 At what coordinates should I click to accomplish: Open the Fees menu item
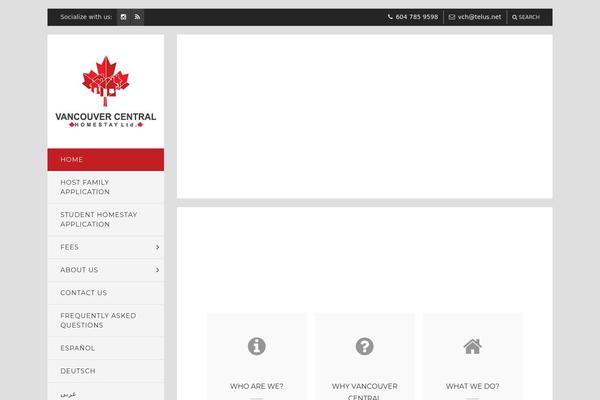pyautogui.click(x=106, y=247)
